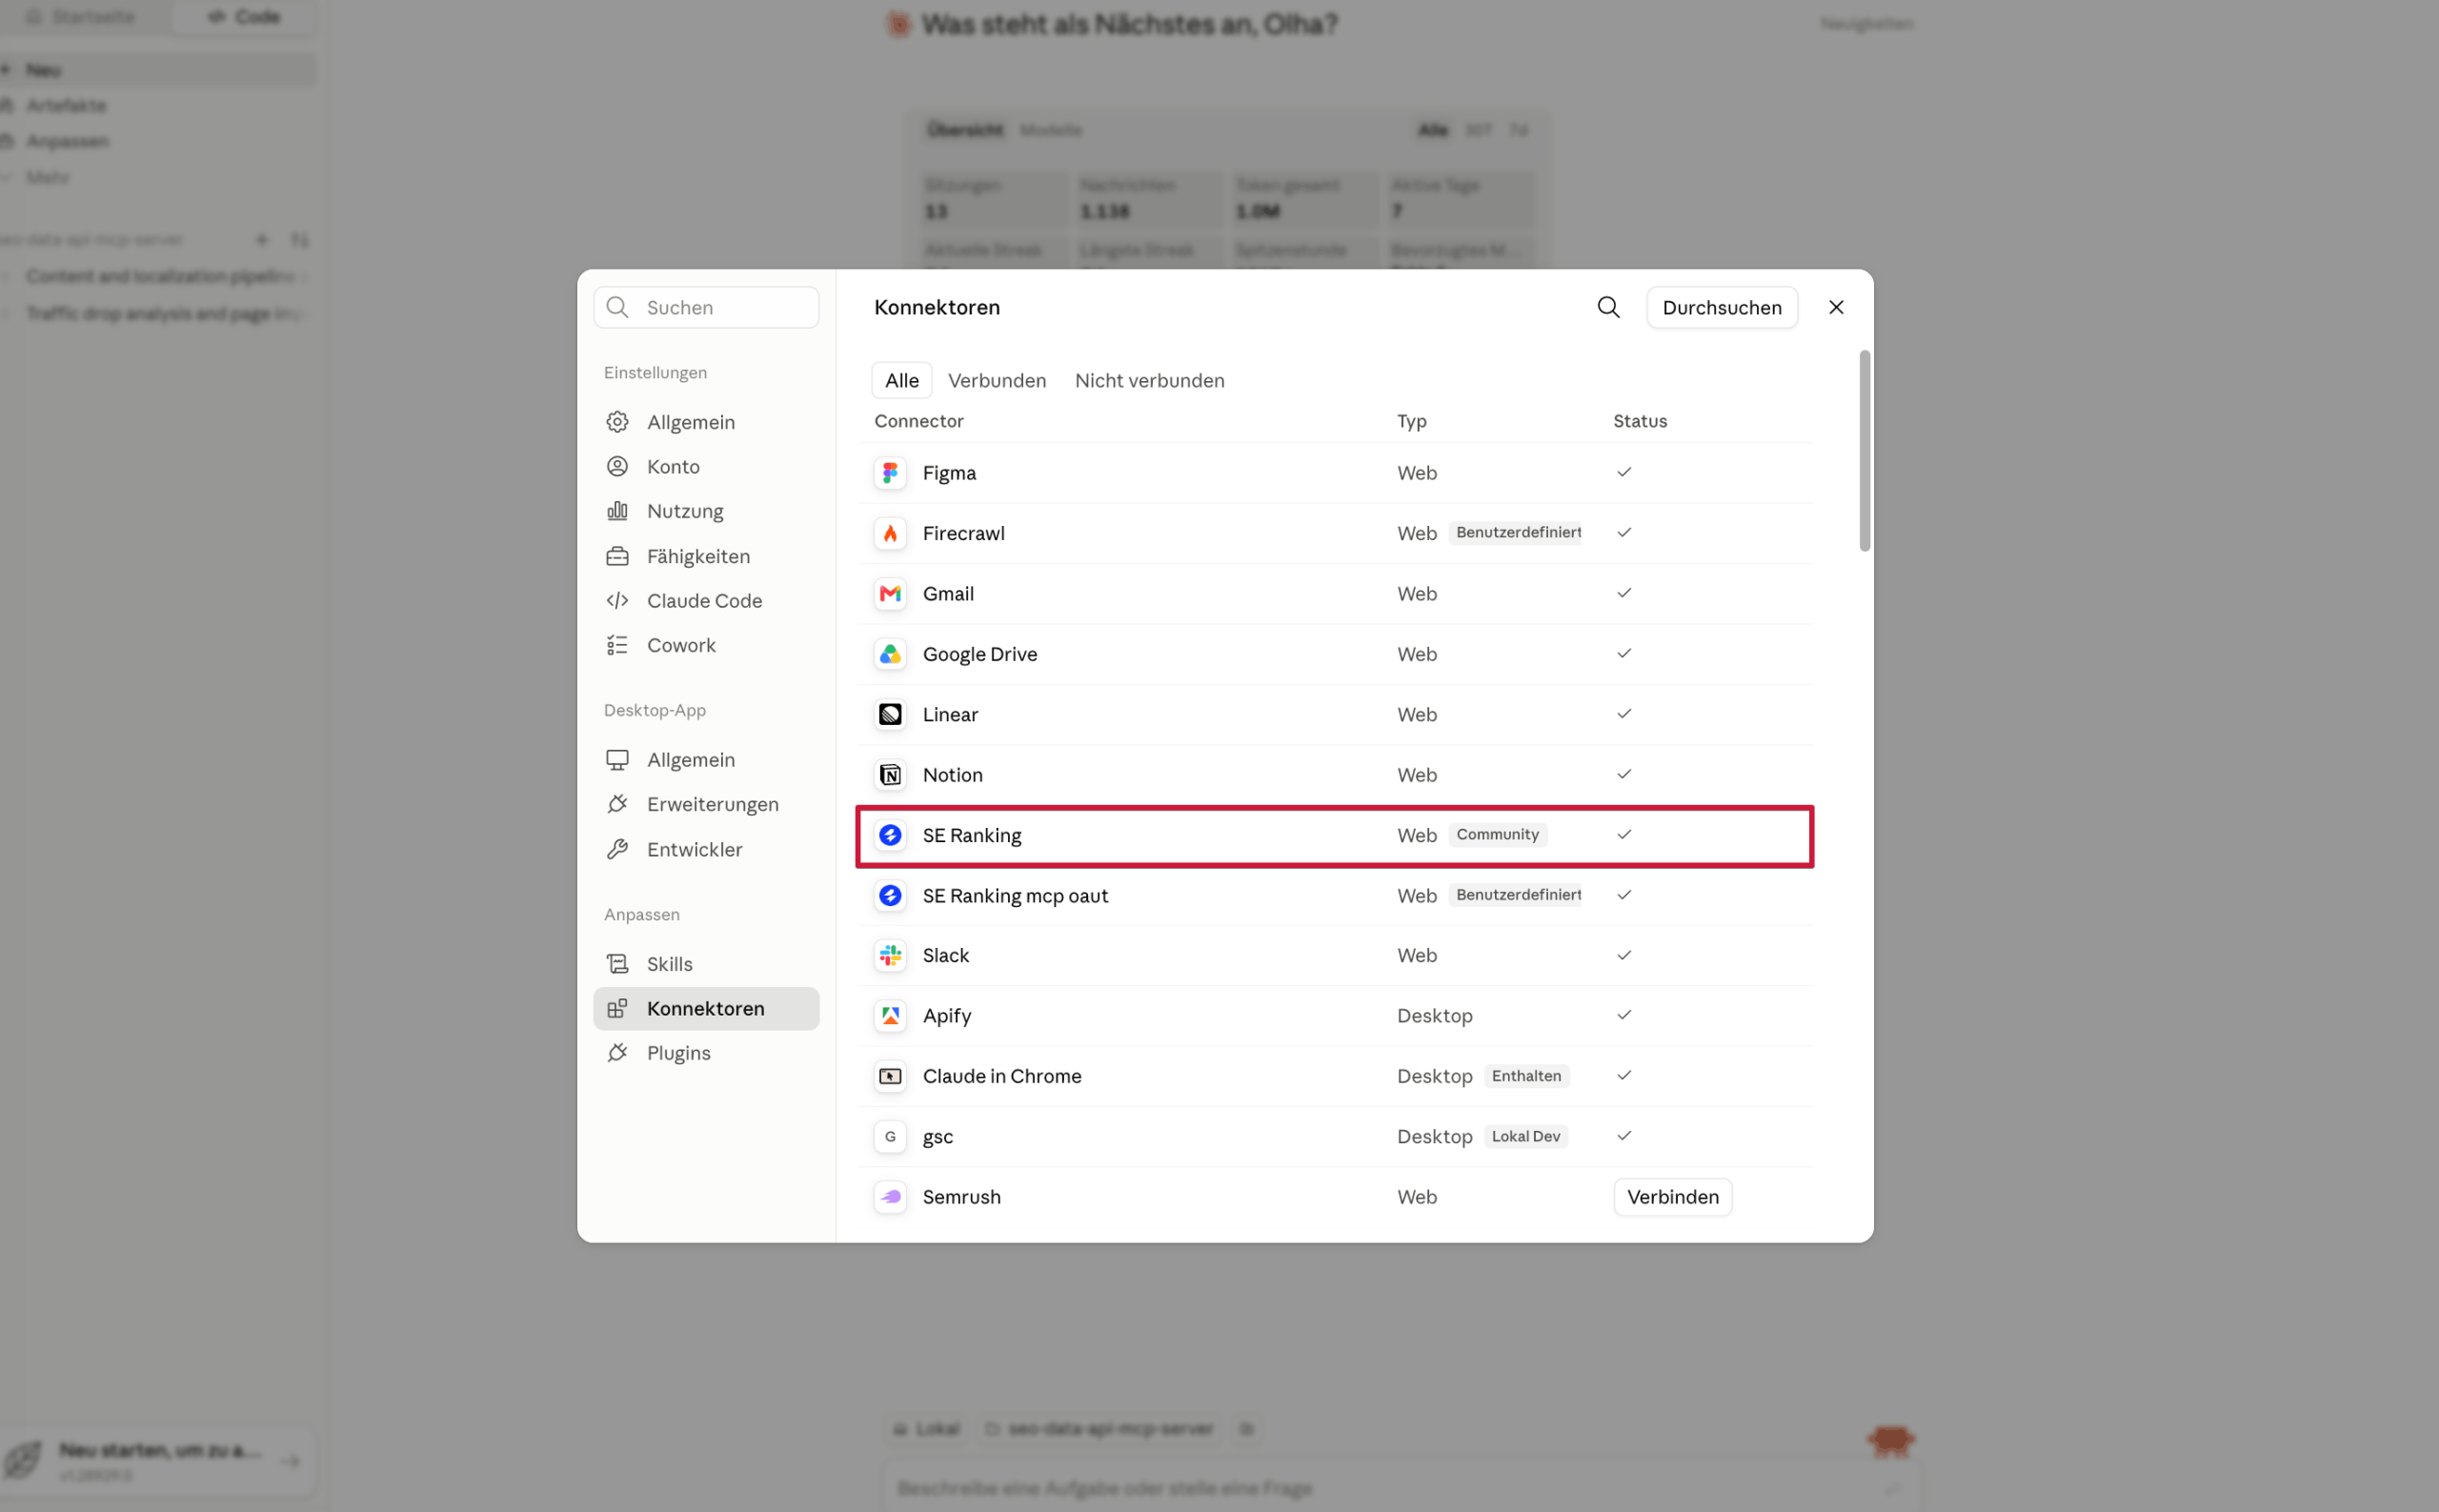Connect the Semrush connector via Verbinden
The height and width of the screenshot is (1512, 2439).
[1672, 1196]
